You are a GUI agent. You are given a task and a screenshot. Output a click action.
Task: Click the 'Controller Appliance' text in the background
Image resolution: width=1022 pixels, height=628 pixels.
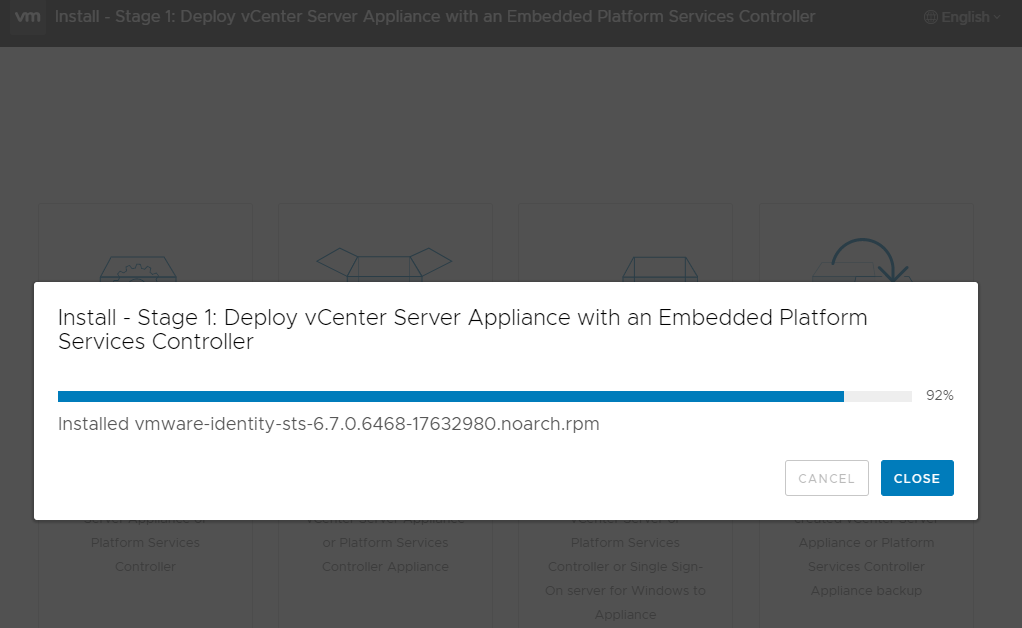(385, 567)
